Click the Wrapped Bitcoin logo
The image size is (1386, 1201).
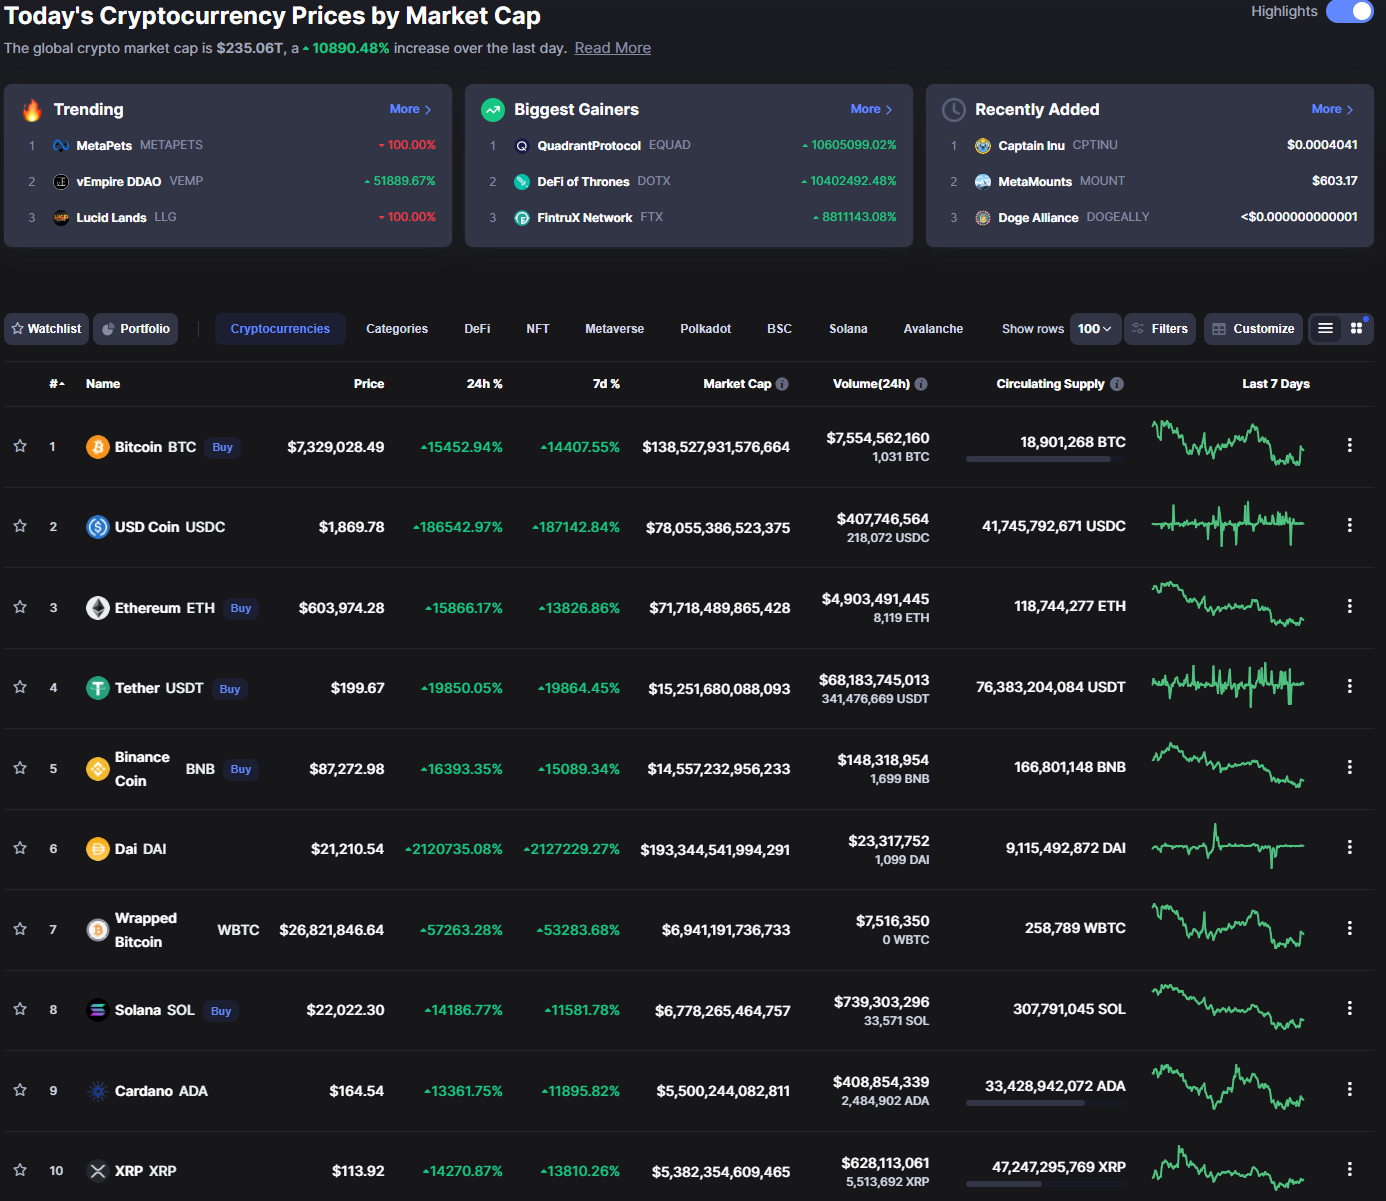pyautogui.click(x=98, y=930)
